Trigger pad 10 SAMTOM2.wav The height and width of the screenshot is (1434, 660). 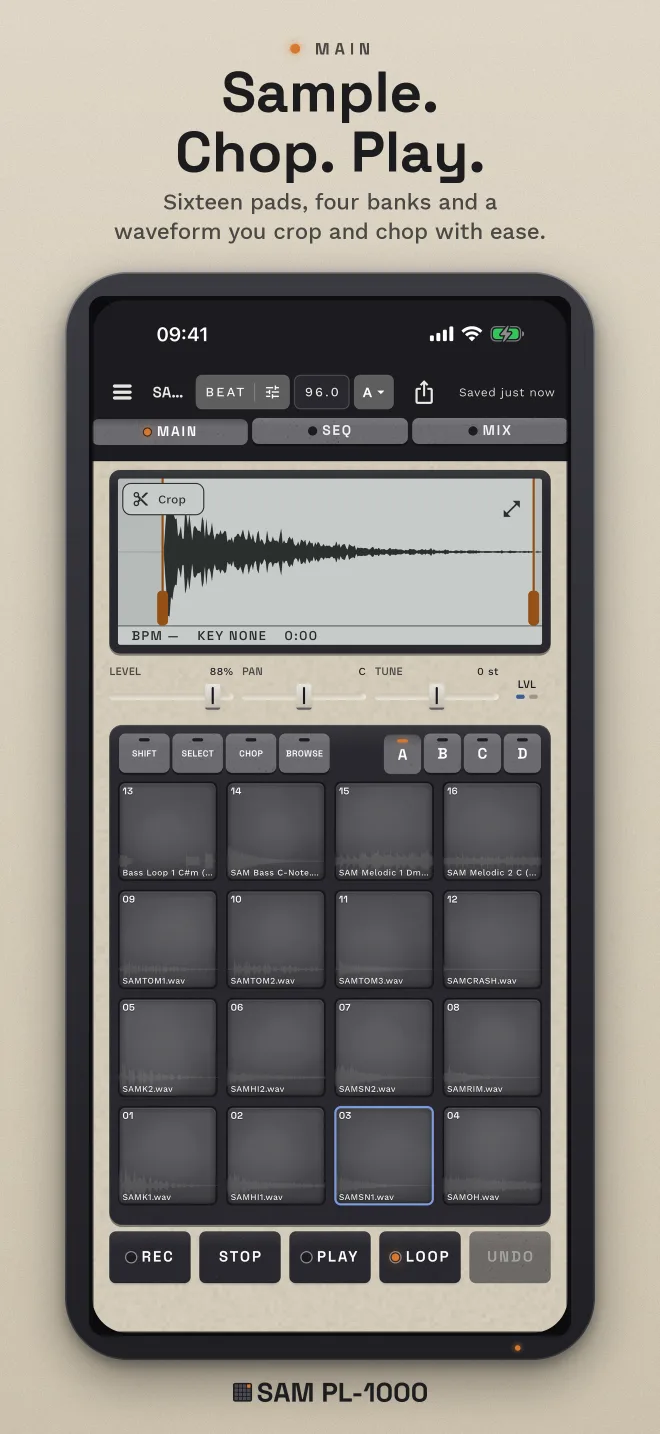(276, 939)
